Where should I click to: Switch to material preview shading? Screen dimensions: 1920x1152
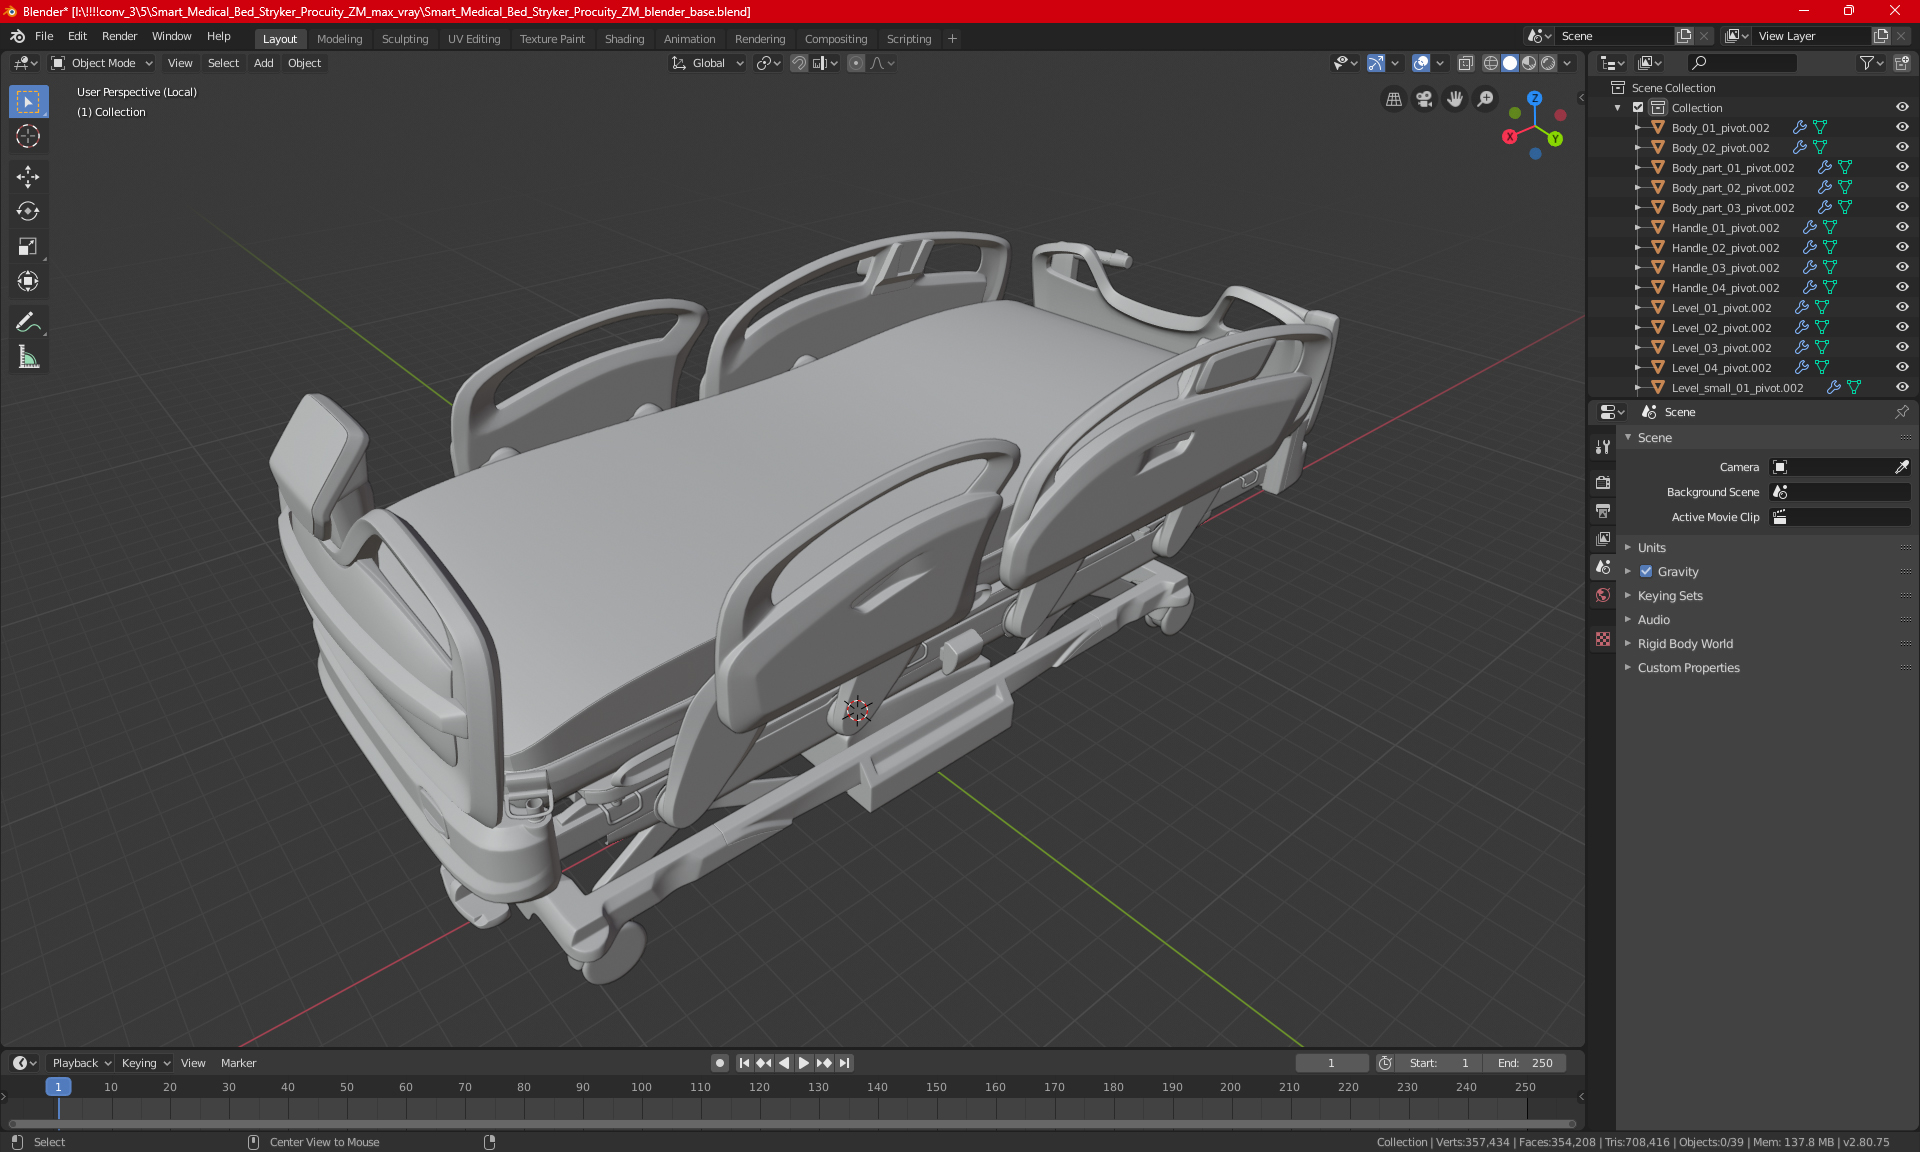pyautogui.click(x=1529, y=63)
